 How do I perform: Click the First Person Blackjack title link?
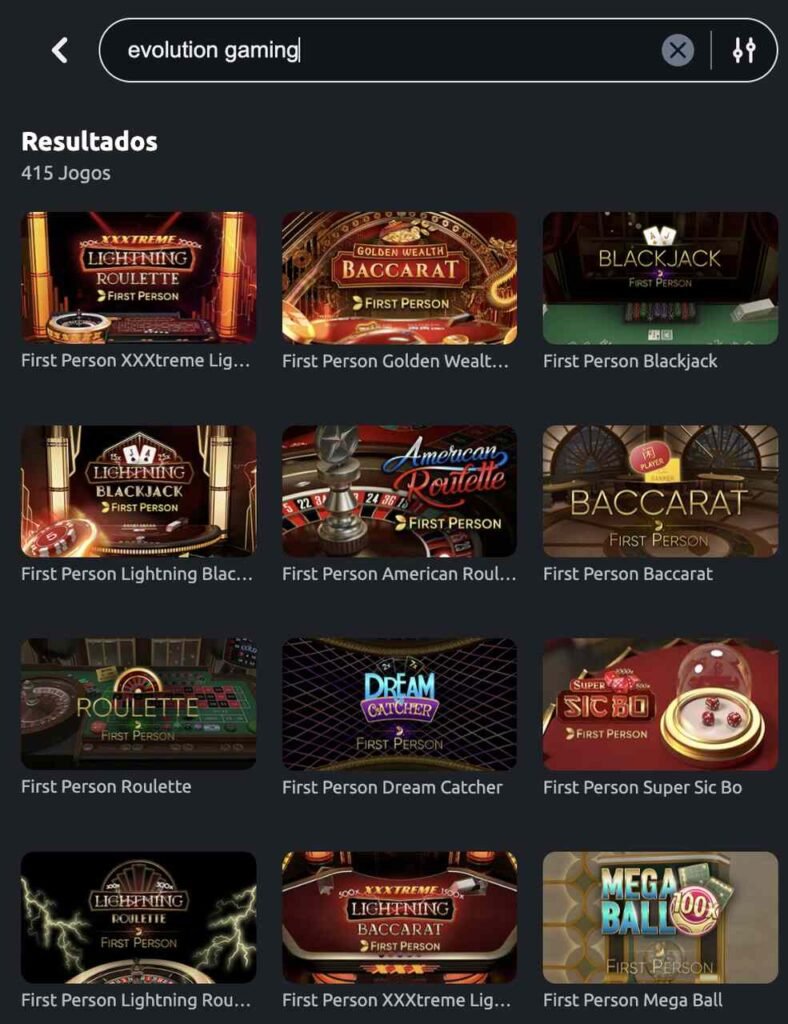pos(630,361)
